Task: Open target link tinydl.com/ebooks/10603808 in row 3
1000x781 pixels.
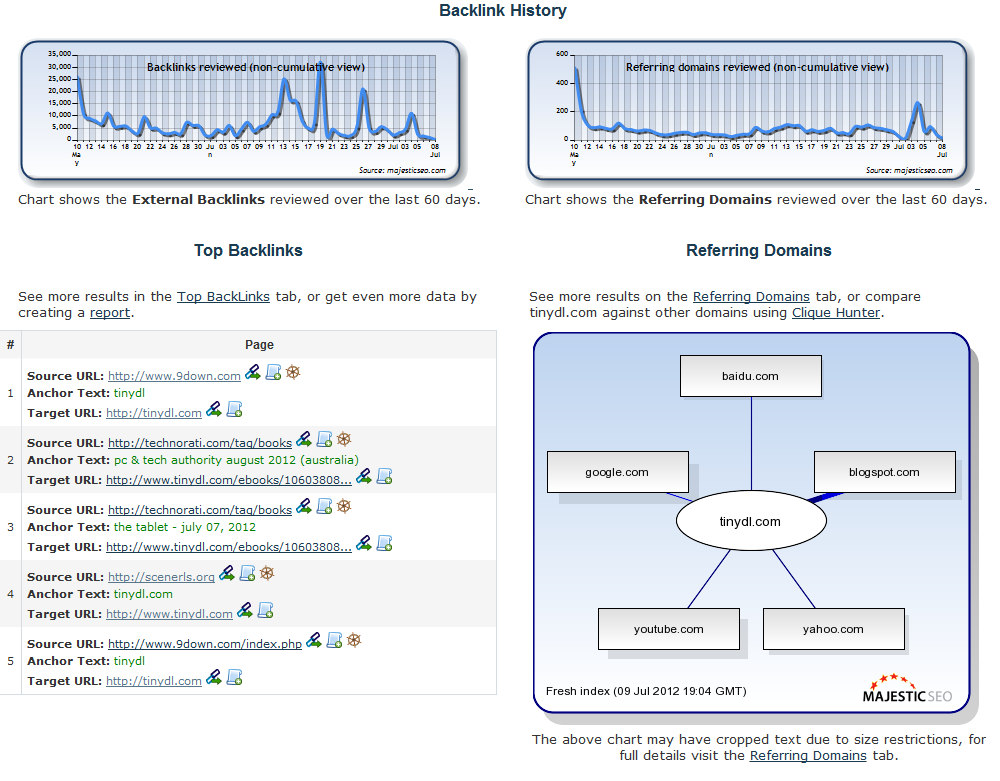Action: pos(228,547)
